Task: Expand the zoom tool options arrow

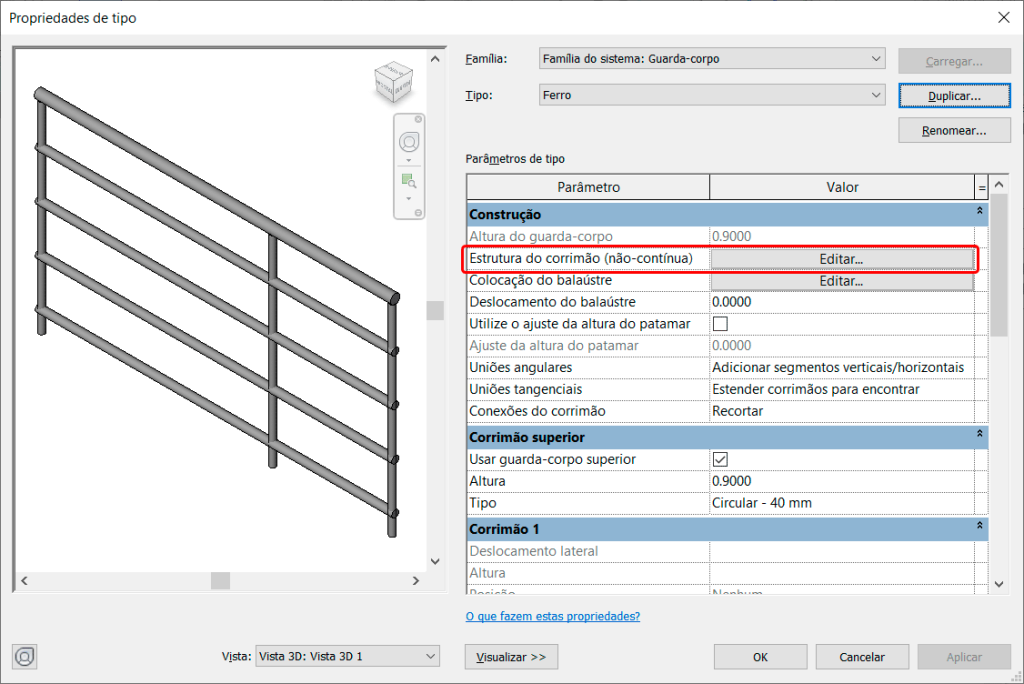Action: tap(409, 198)
